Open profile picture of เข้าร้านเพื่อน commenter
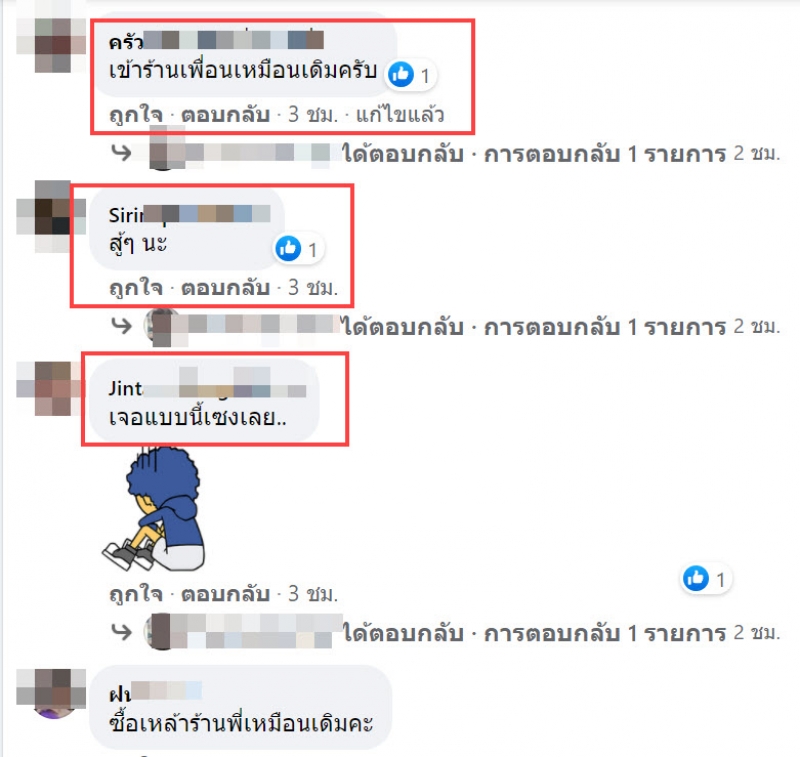 (52, 45)
